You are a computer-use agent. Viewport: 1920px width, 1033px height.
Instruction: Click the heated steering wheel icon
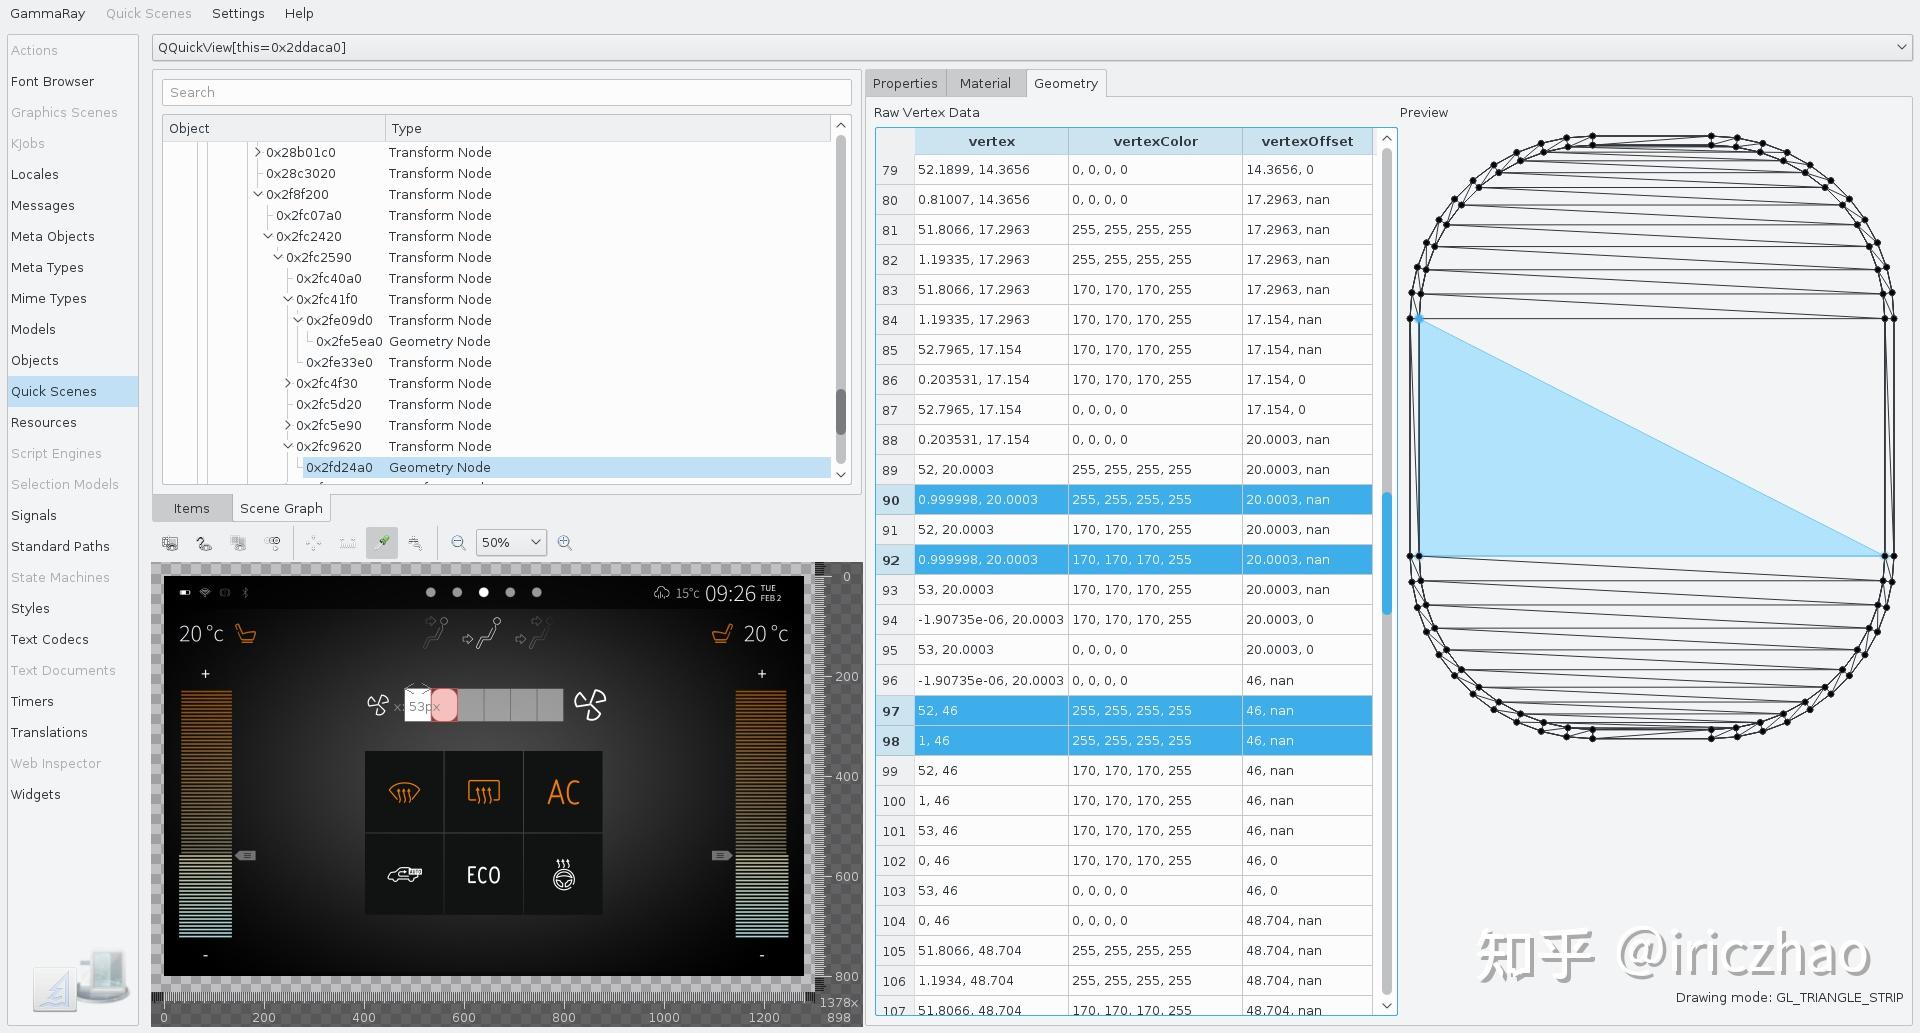(563, 874)
